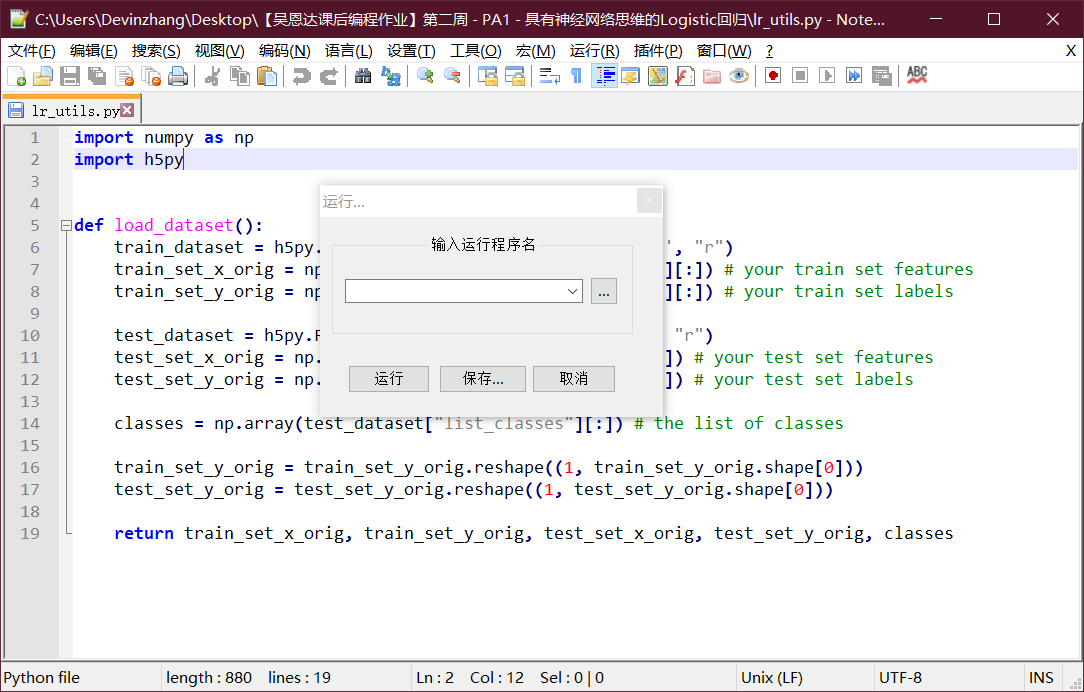Open the 语言(L) menu
This screenshot has width=1084, height=692.
click(348, 50)
